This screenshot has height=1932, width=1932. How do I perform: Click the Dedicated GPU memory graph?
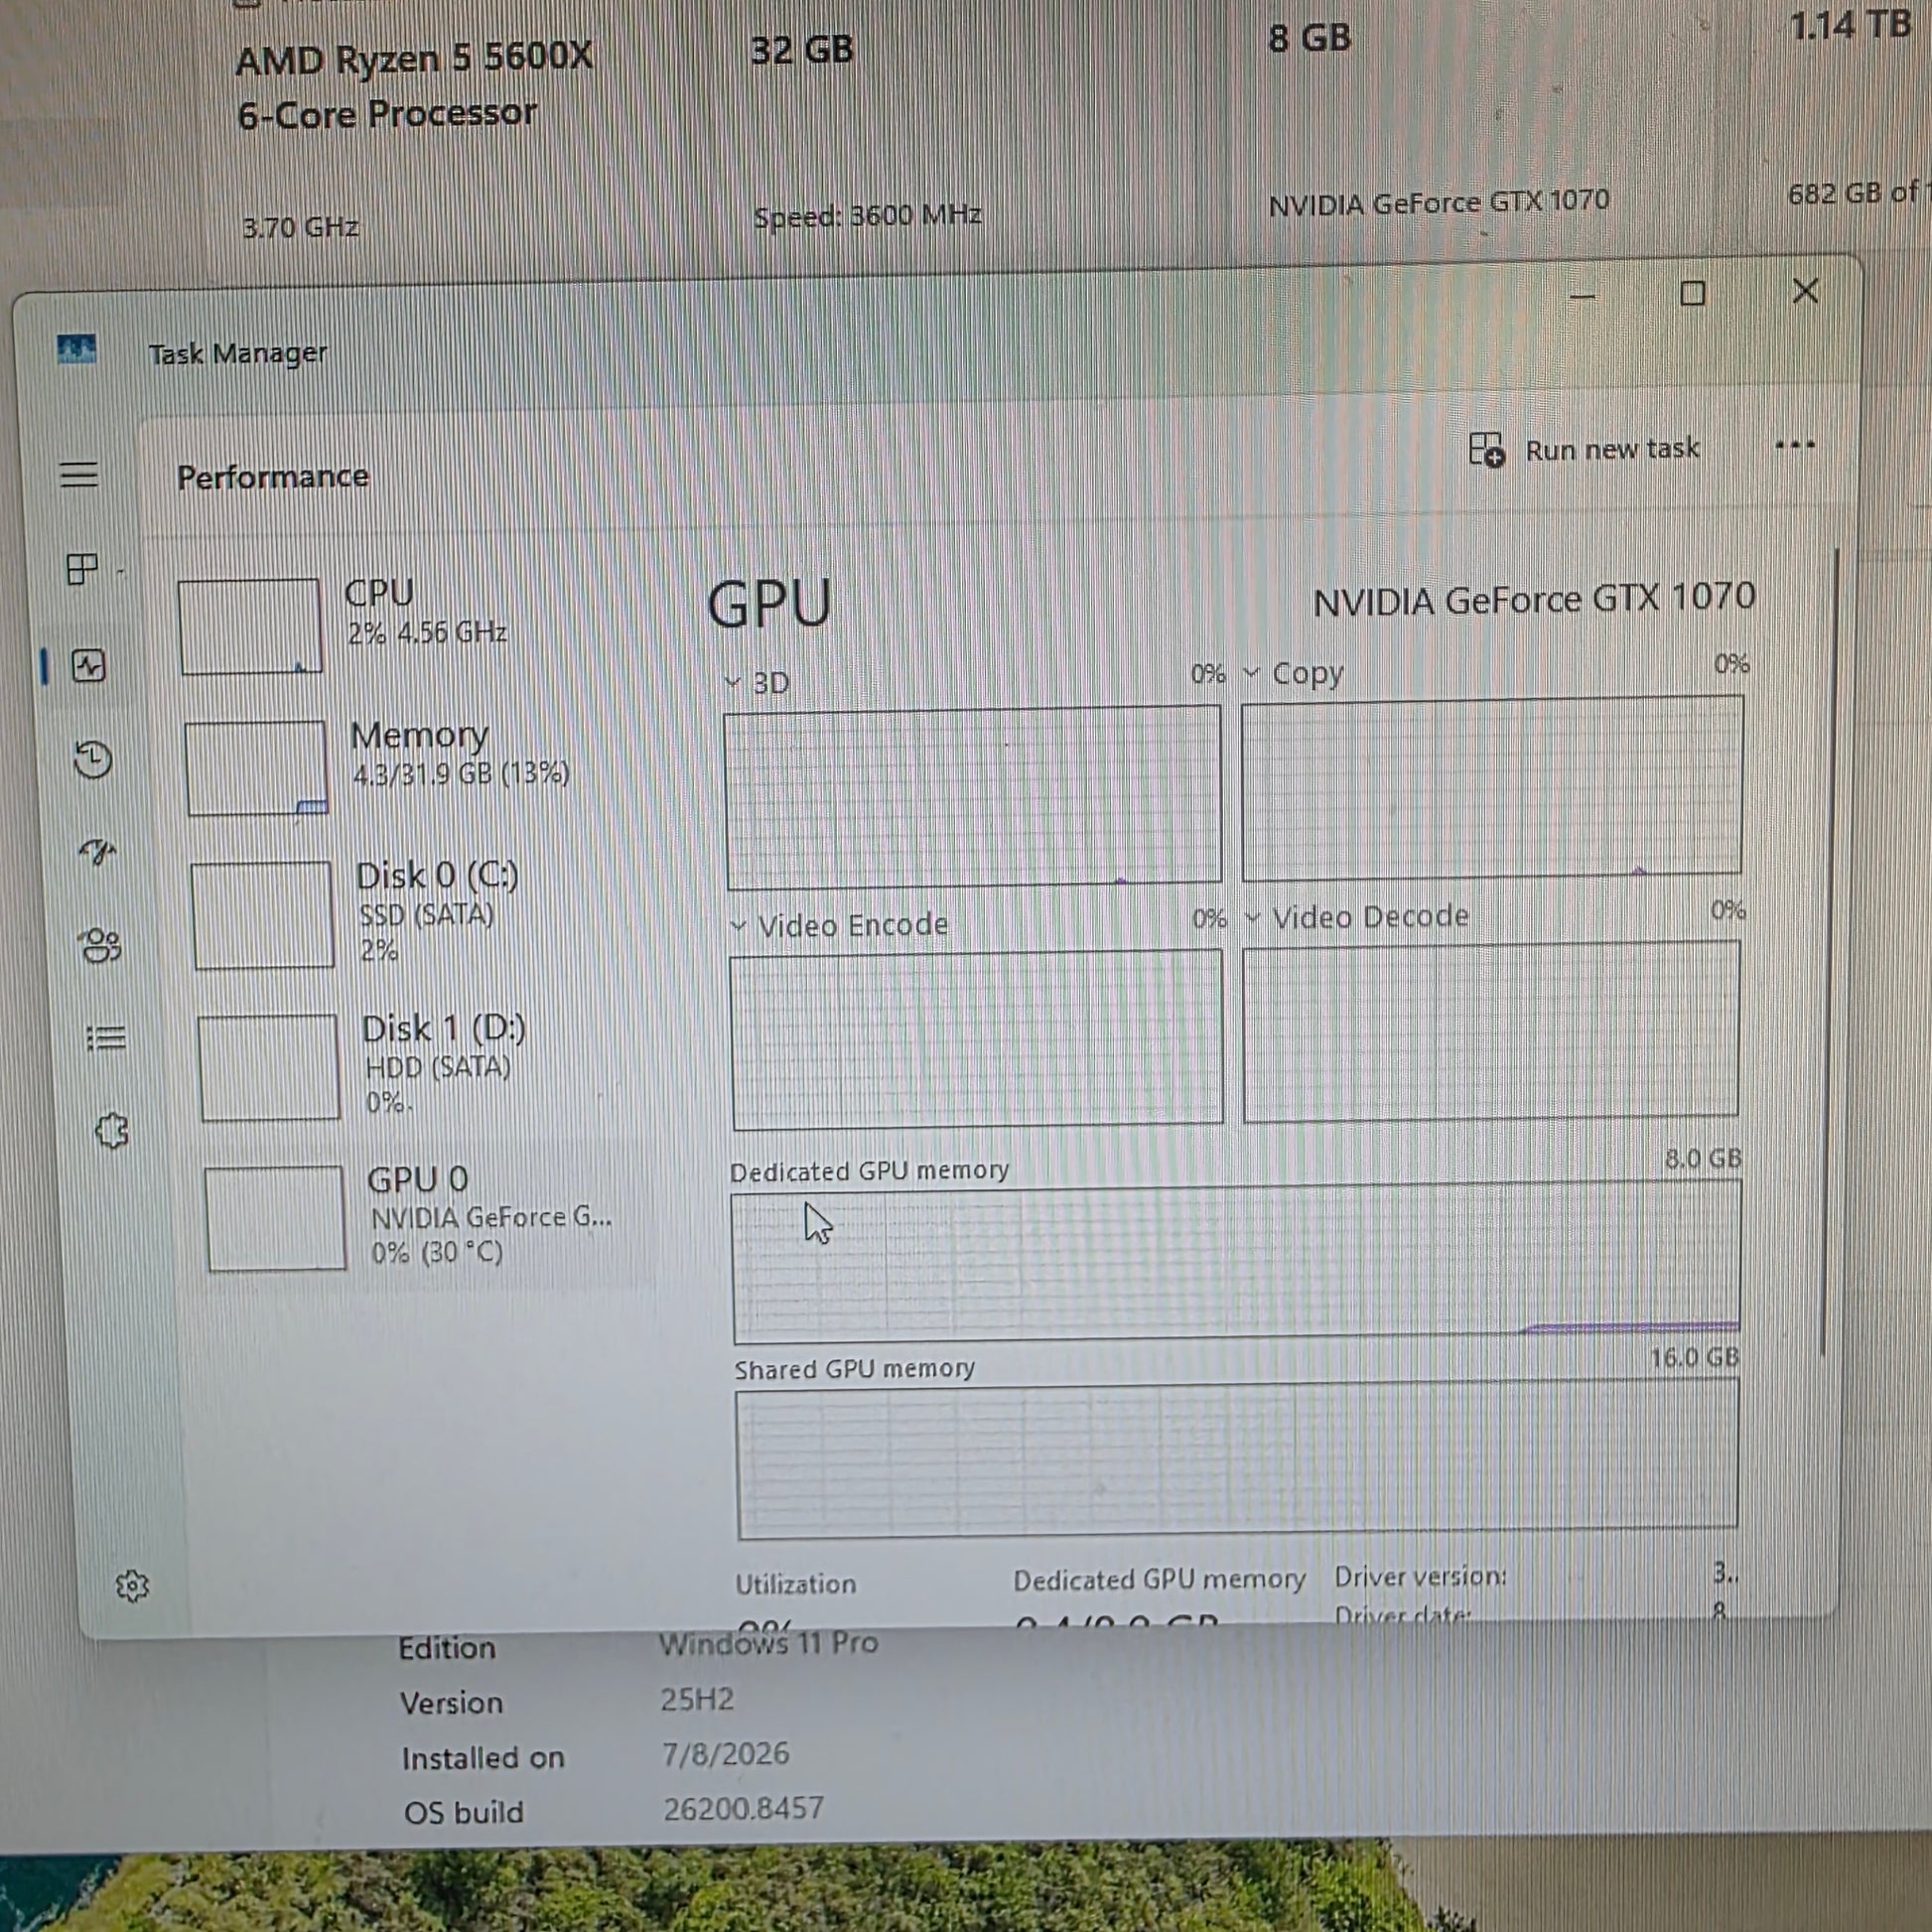(x=1237, y=1263)
